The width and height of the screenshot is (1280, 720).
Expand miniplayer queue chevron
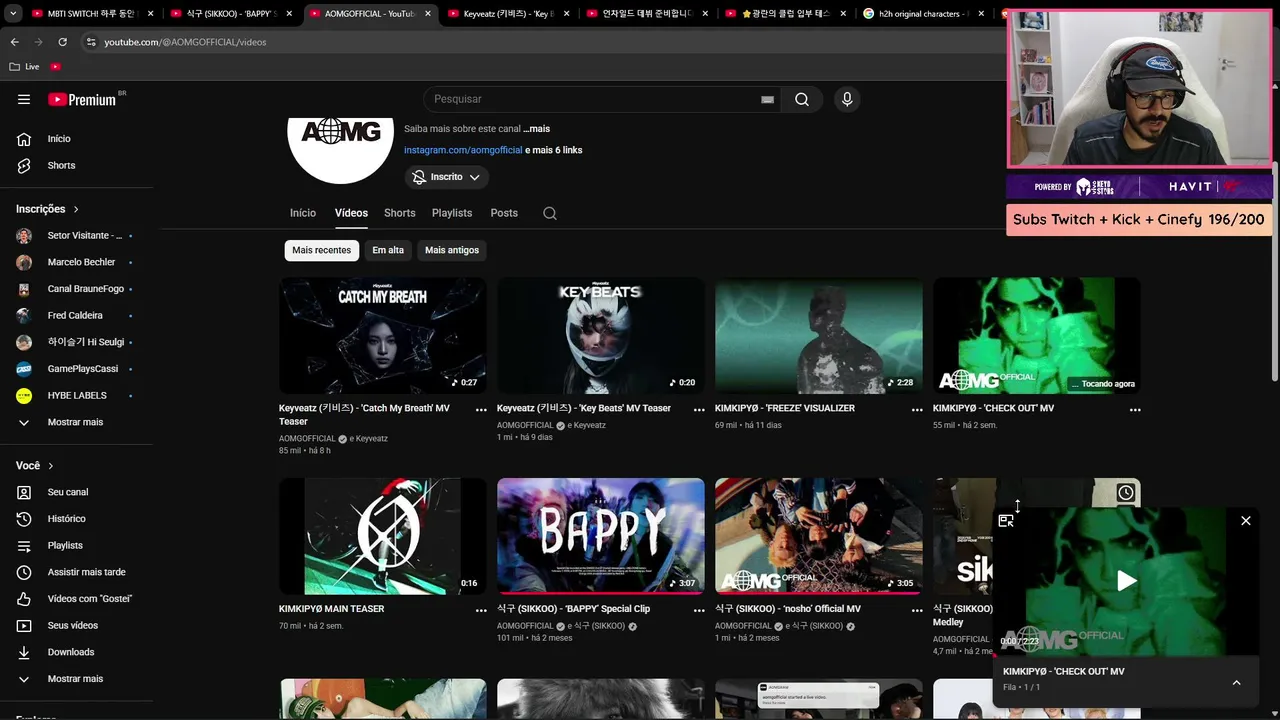[1236, 683]
